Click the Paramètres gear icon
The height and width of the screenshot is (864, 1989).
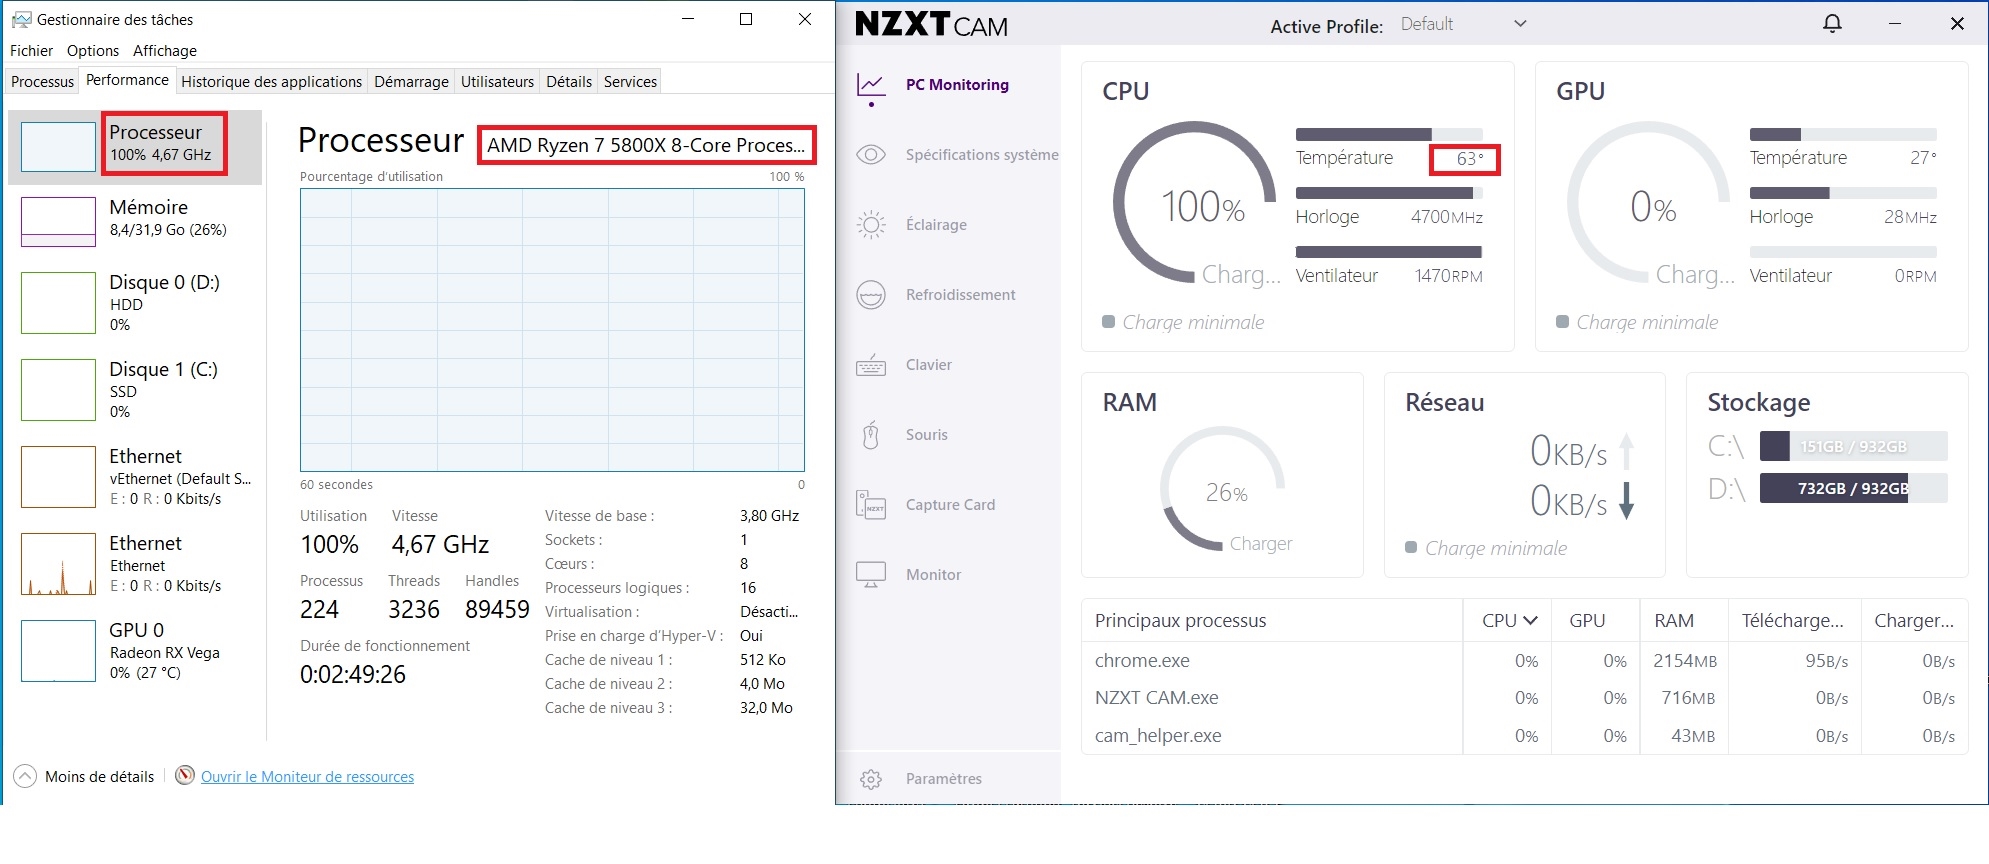click(x=871, y=779)
